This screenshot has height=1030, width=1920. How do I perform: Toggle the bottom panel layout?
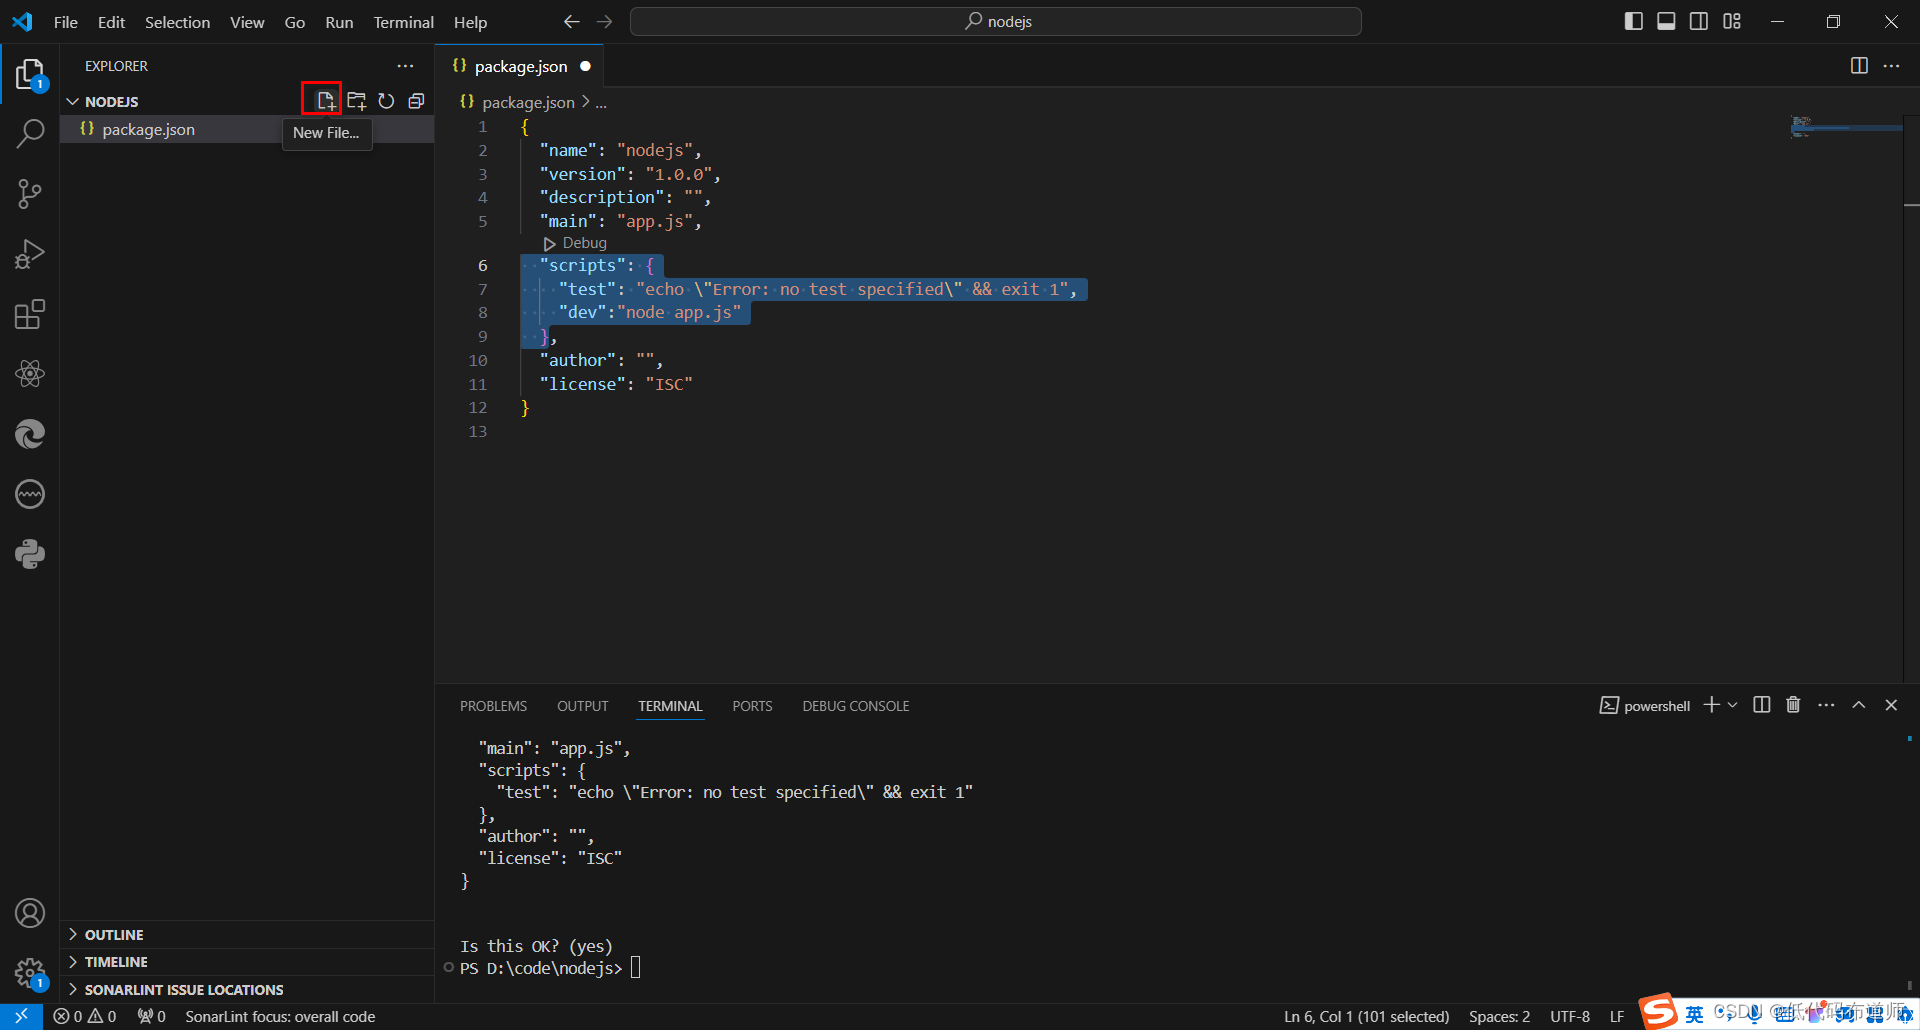click(1666, 22)
